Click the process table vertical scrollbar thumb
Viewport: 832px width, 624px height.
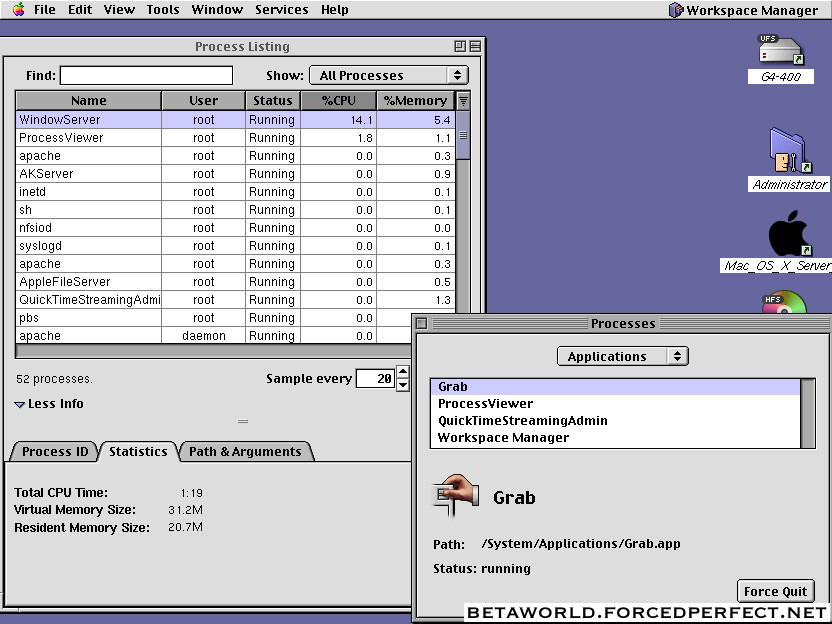click(463, 135)
